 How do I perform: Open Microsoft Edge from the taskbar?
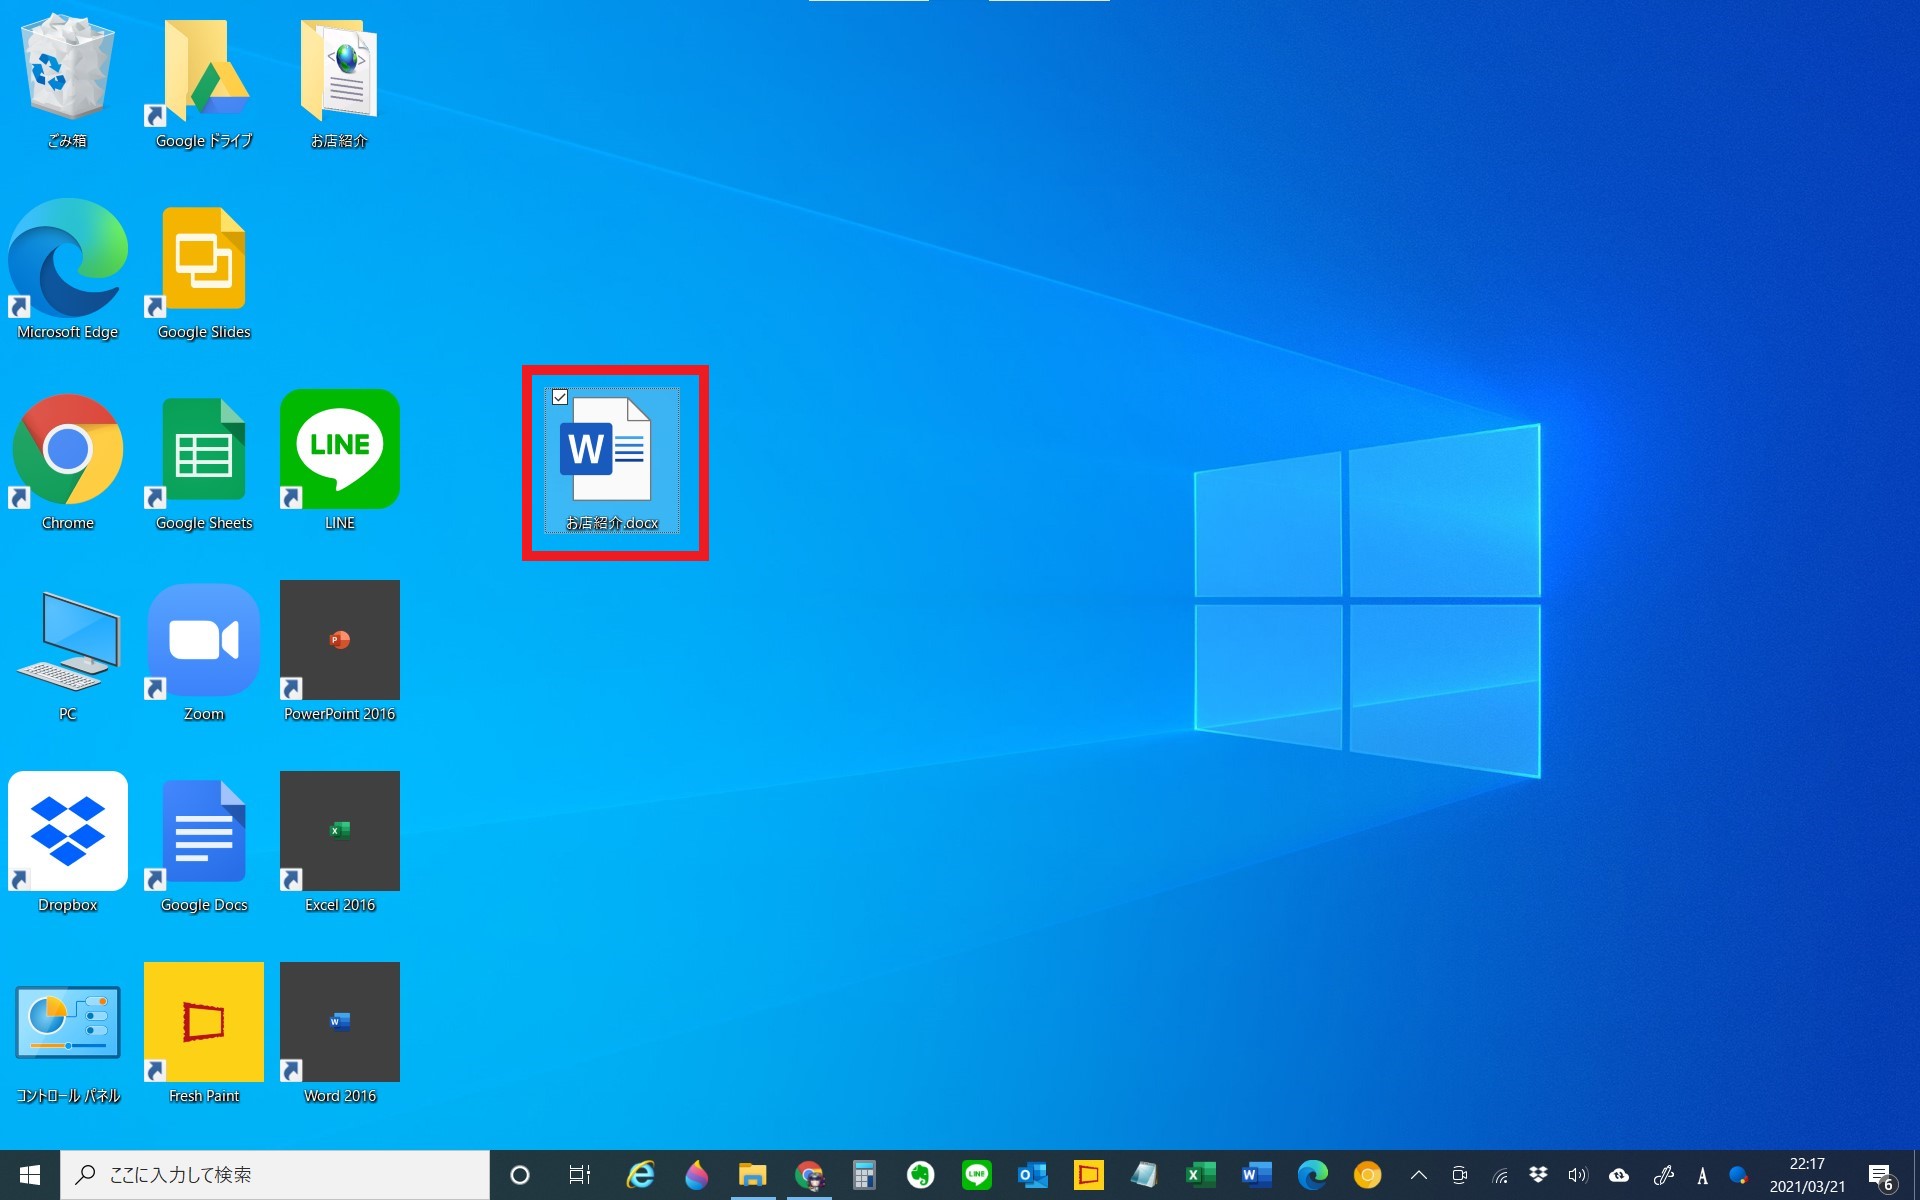[x=1313, y=1175]
